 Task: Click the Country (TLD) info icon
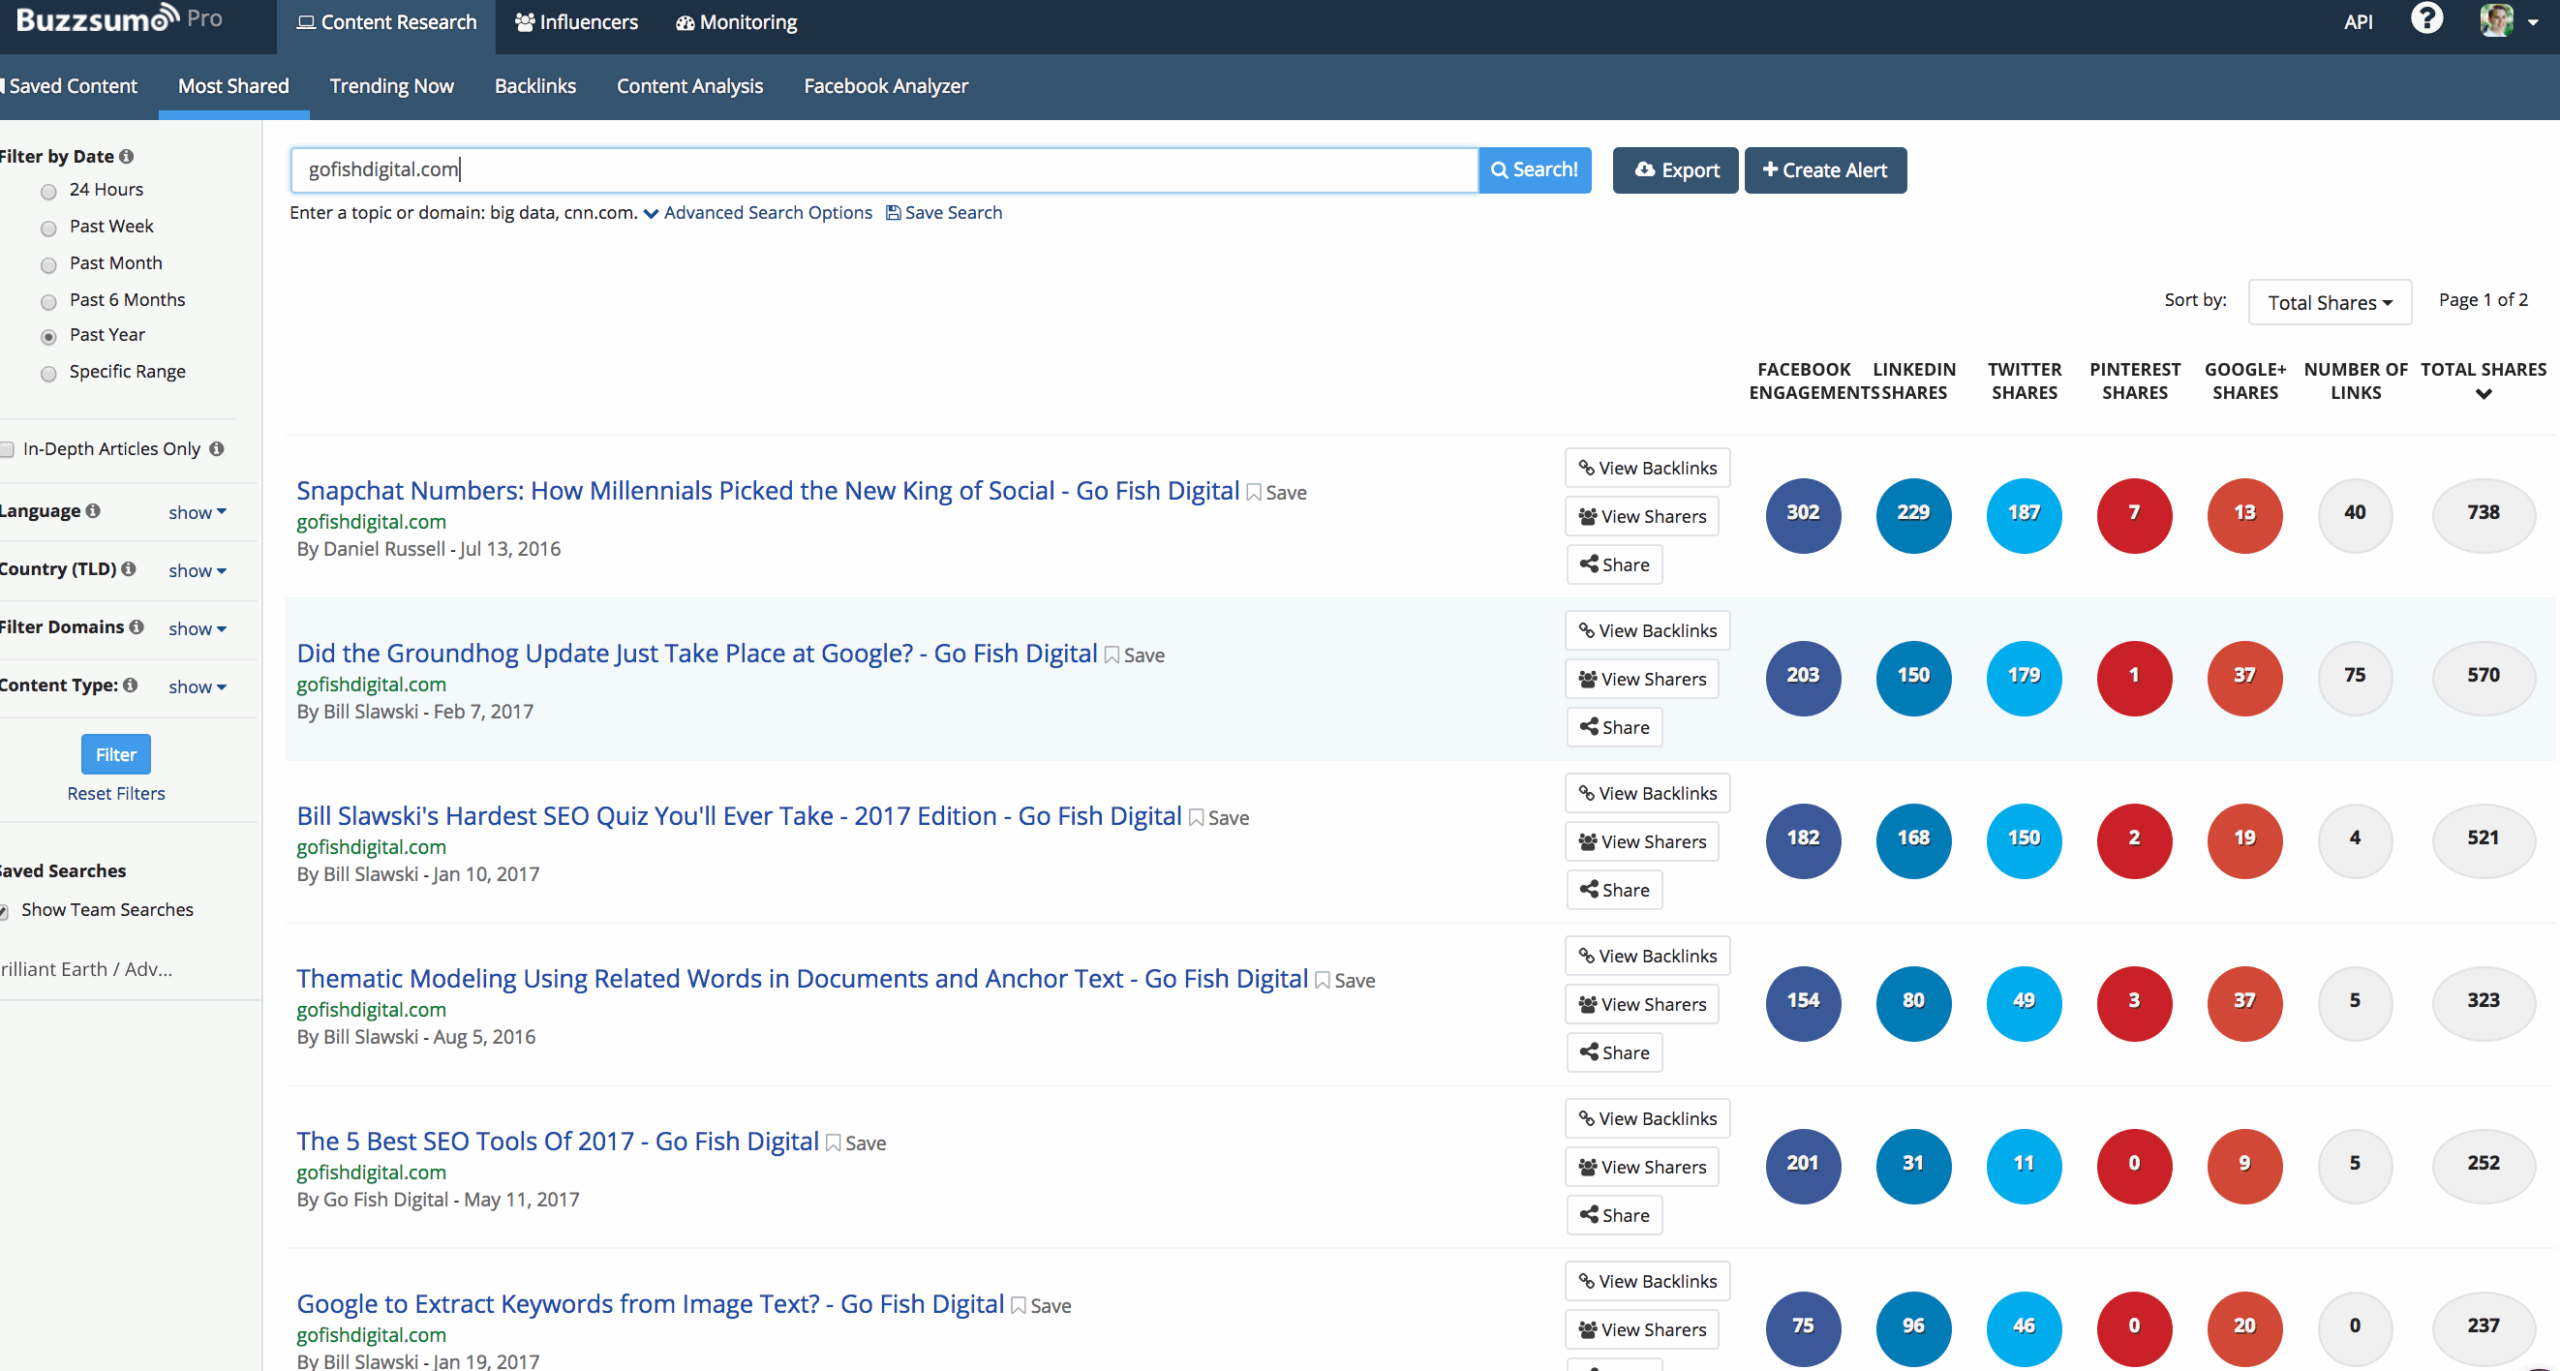pyautogui.click(x=128, y=569)
